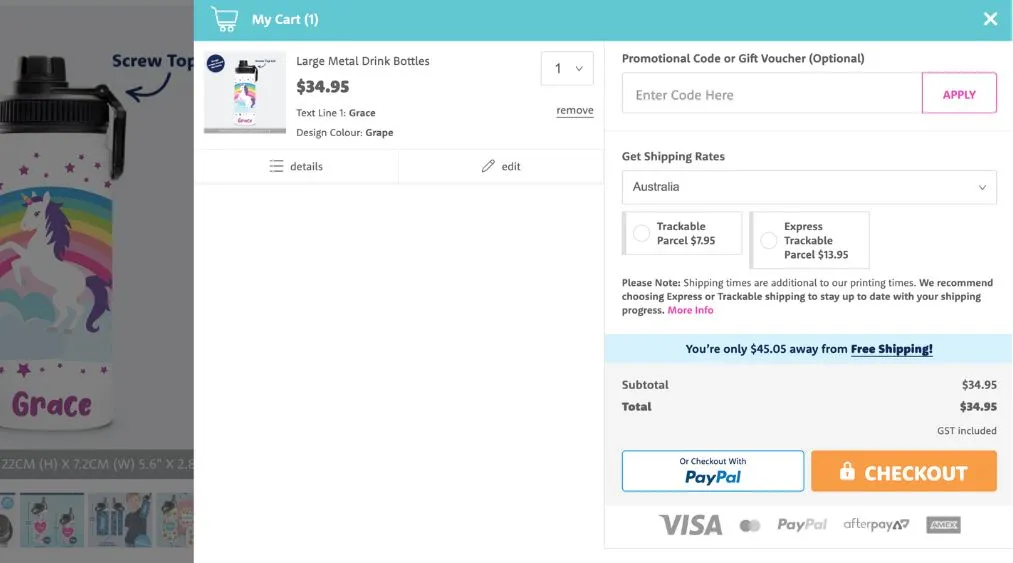Click the edit pencil icon
Viewport: 1013px width, 563px height.
tap(488, 166)
